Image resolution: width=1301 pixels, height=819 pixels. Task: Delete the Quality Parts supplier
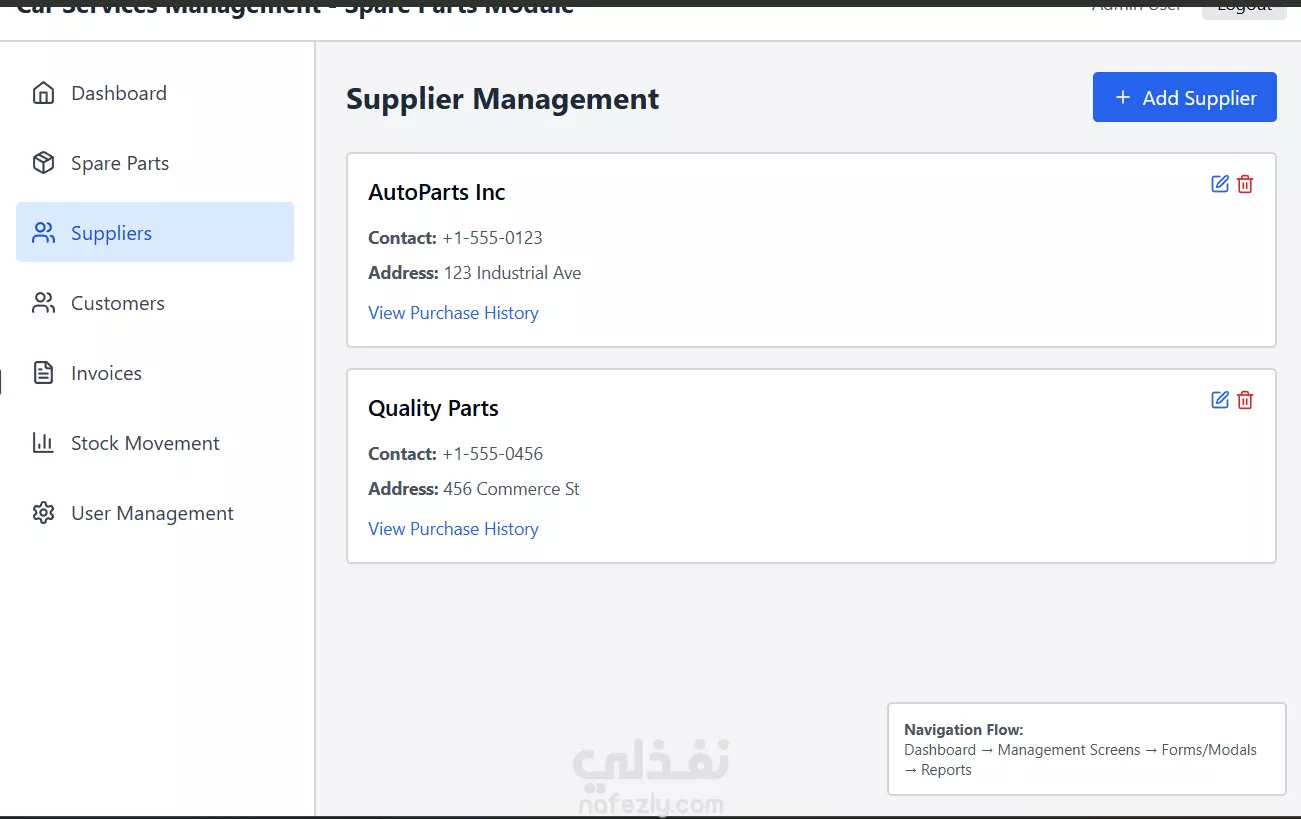pos(1245,400)
